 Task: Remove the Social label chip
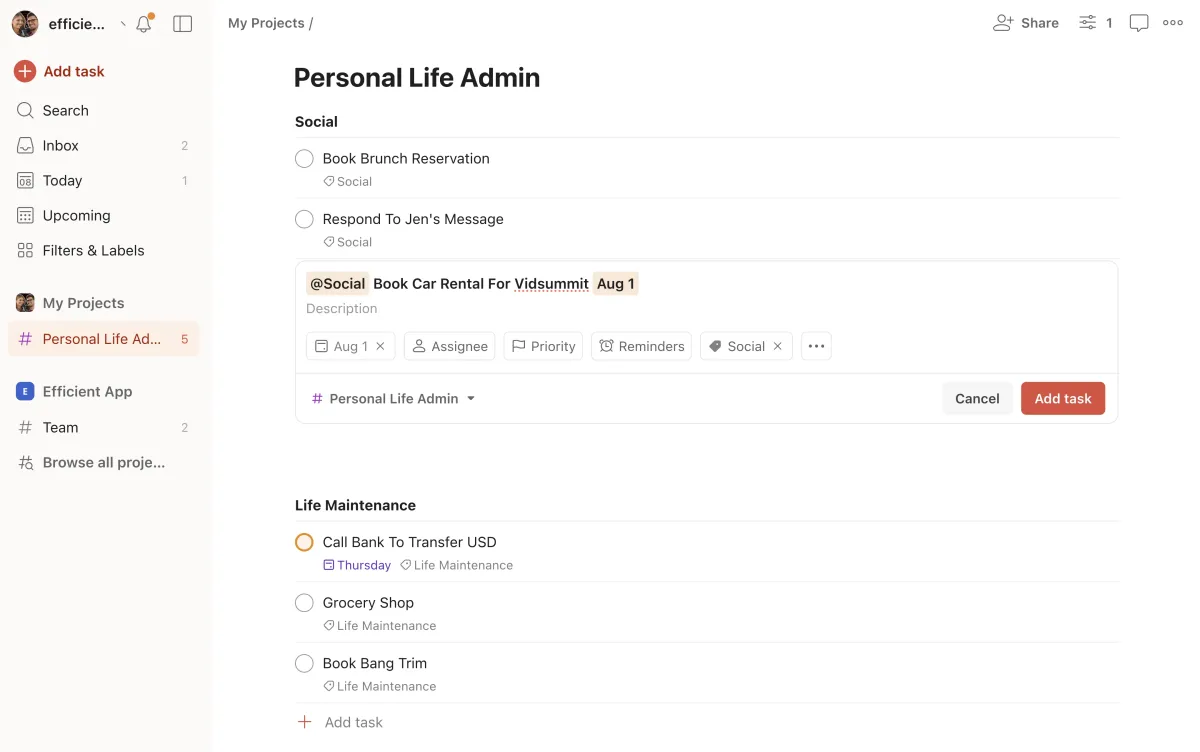(x=777, y=346)
